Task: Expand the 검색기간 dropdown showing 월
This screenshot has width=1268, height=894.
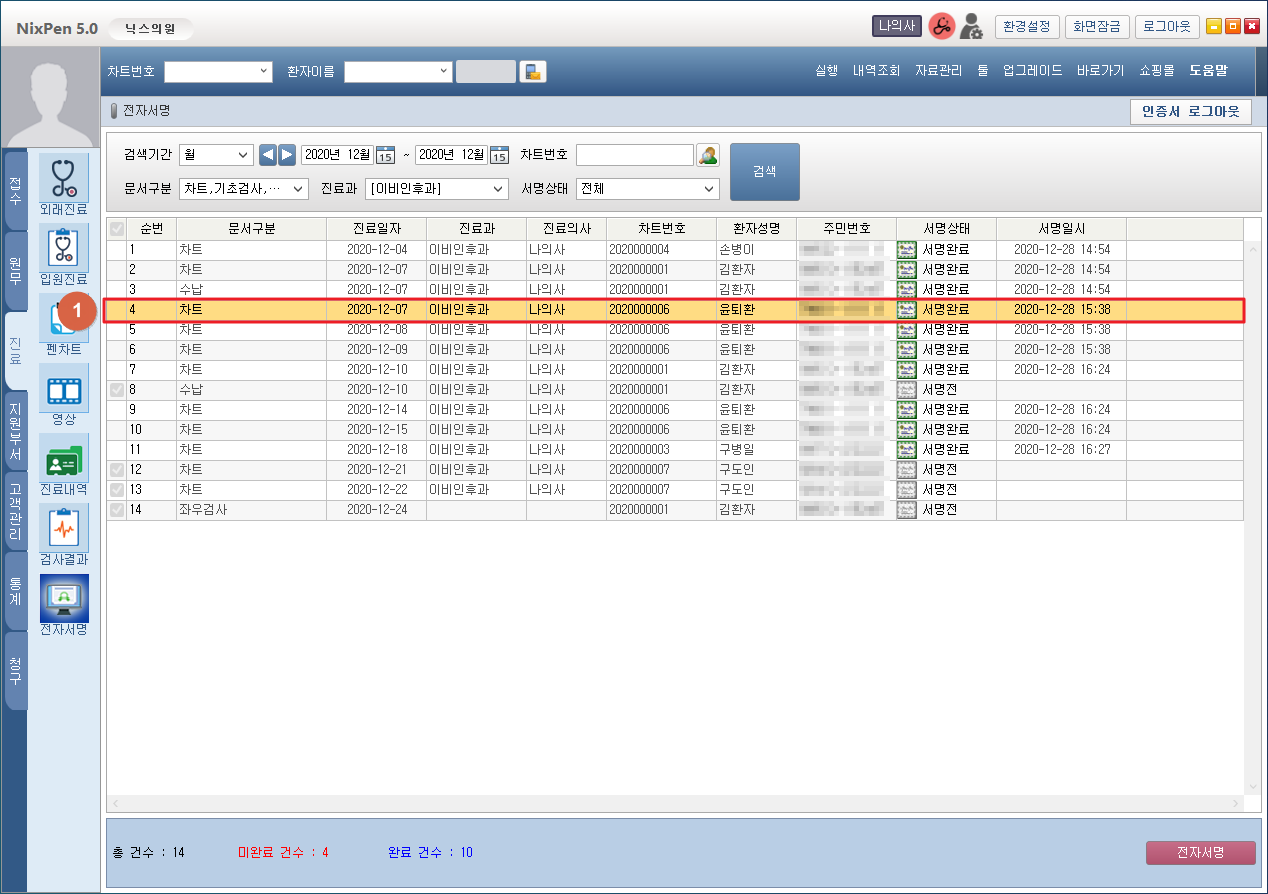Action: (216, 155)
